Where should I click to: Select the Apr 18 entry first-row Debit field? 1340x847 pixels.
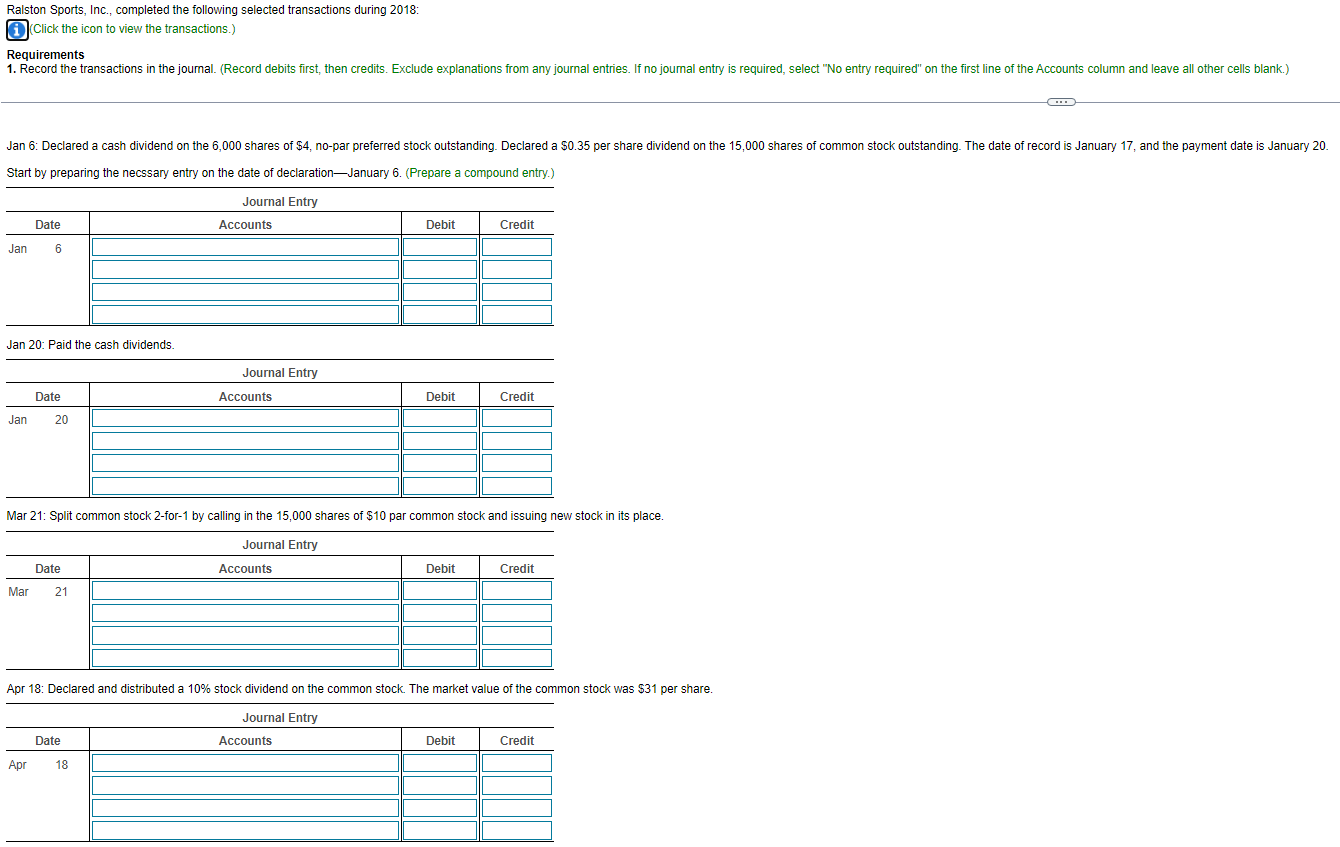[x=440, y=763]
